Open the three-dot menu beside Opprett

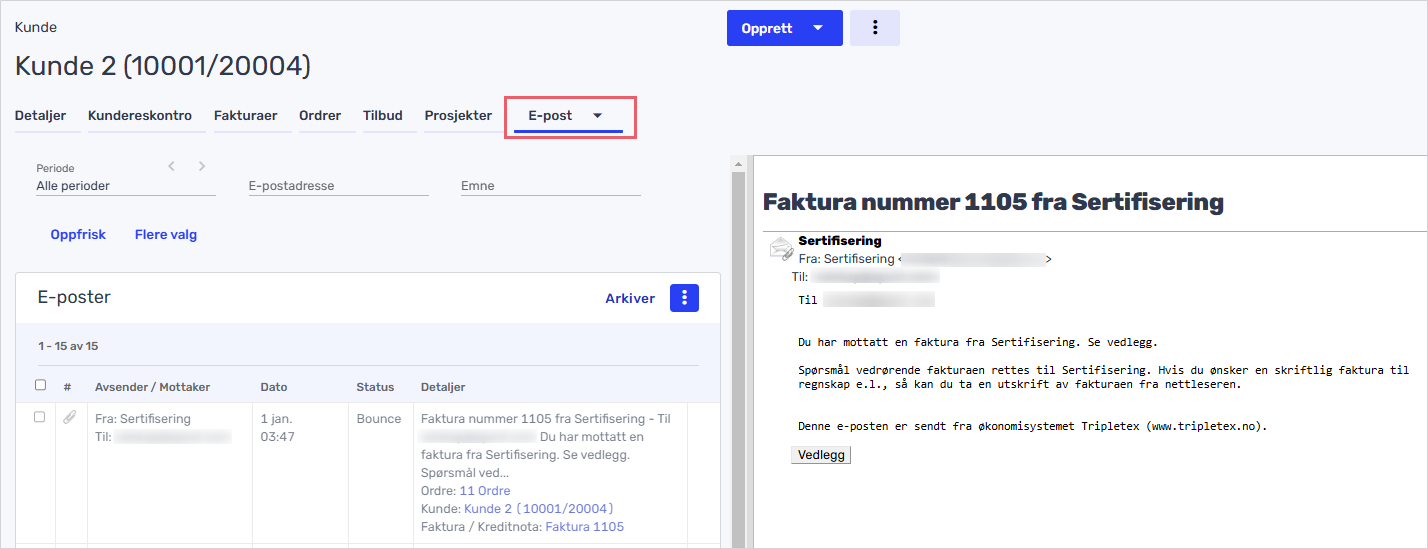pyautogui.click(x=875, y=28)
